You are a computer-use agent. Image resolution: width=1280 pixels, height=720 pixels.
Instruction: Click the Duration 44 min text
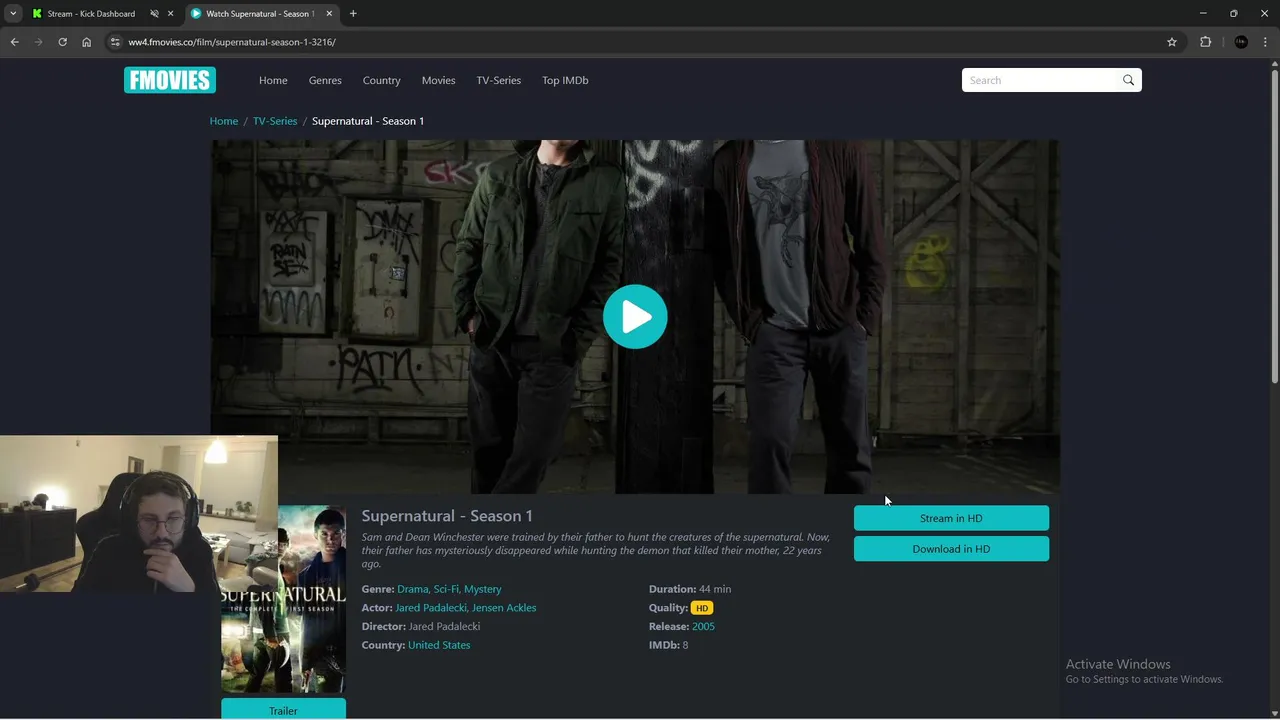click(690, 589)
